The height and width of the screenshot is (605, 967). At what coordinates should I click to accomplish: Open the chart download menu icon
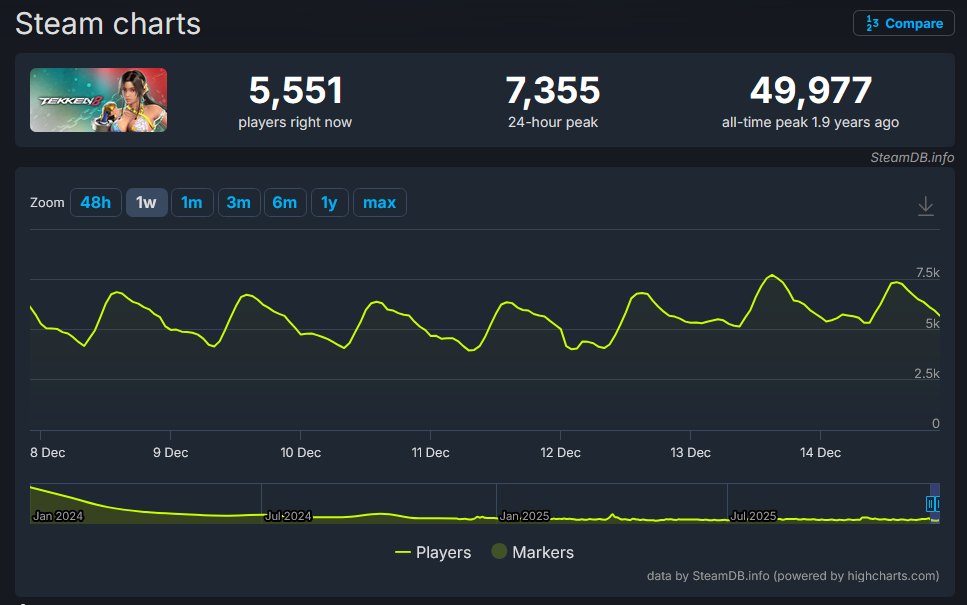tap(925, 205)
